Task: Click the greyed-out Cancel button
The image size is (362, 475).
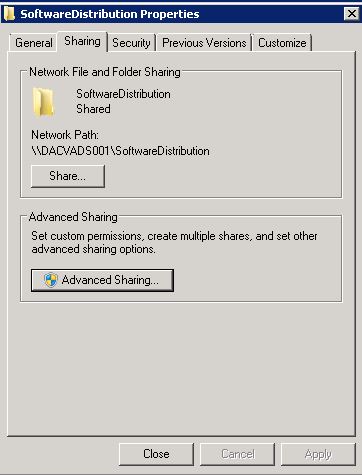Action: 238,454
